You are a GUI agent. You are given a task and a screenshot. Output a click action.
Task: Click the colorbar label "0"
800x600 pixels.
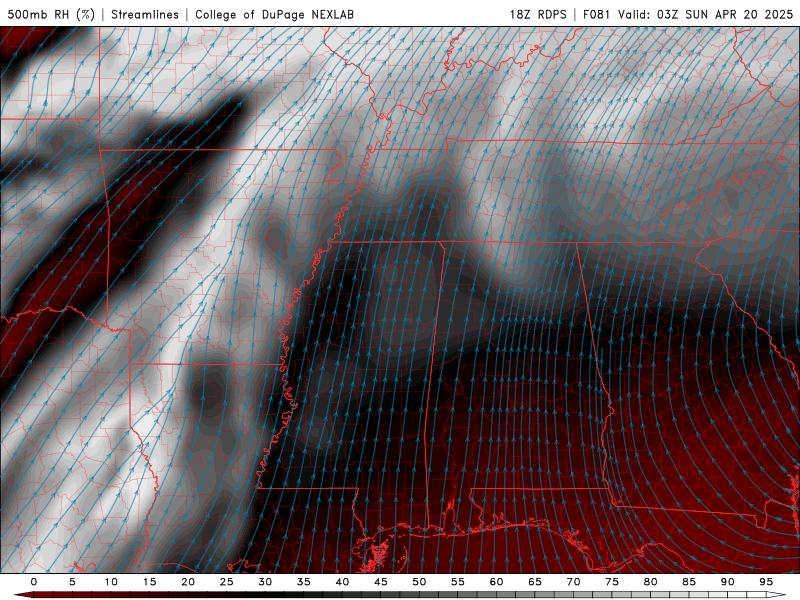click(x=34, y=582)
